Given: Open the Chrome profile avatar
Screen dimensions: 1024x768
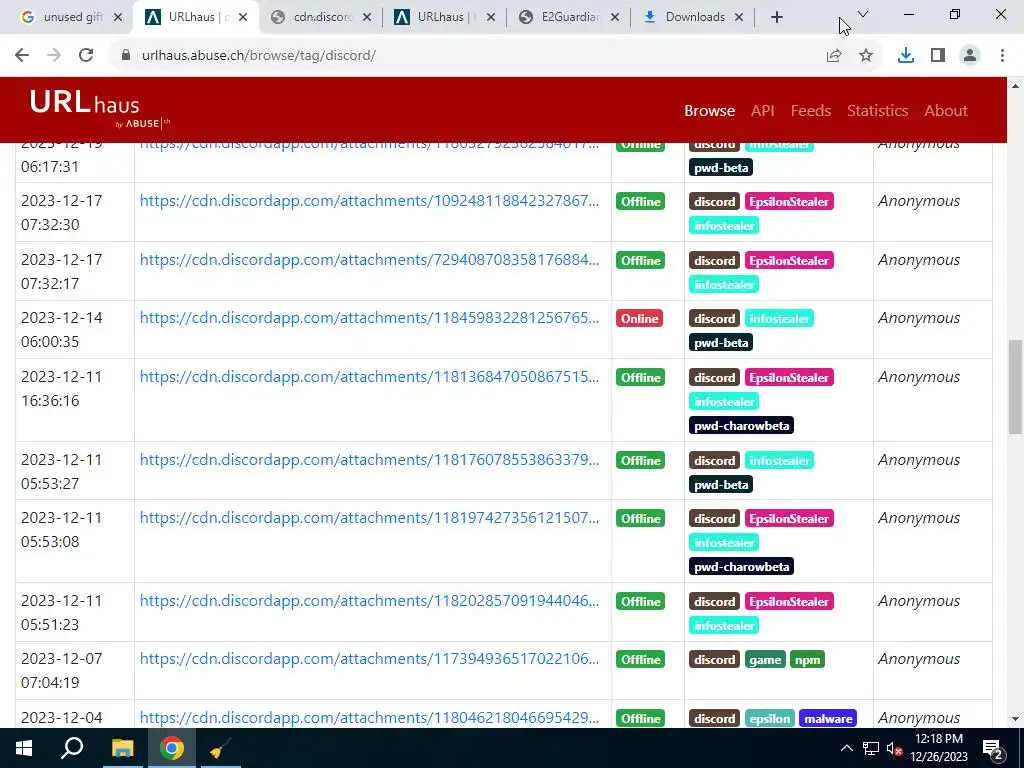Looking at the screenshot, I should point(970,56).
